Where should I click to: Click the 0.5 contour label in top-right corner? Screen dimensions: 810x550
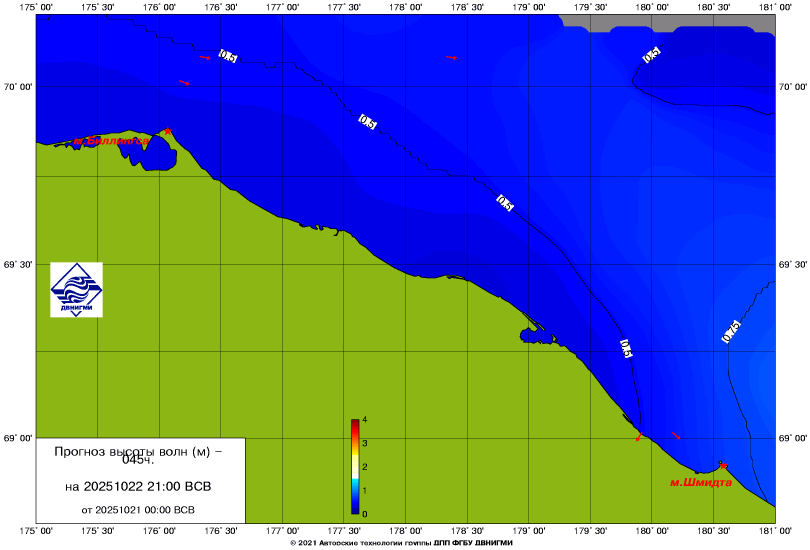tap(652, 55)
